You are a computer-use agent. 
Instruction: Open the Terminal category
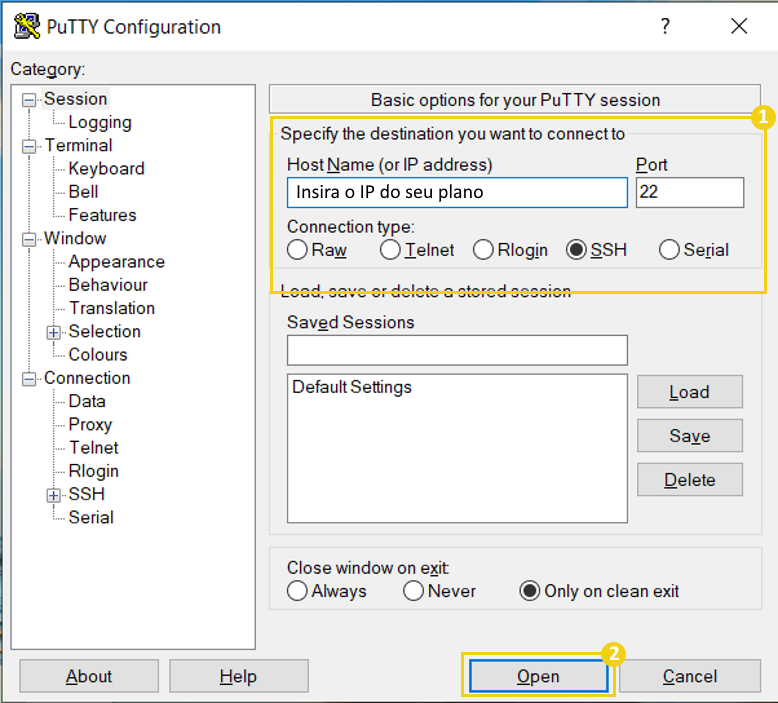tap(78, 145)
